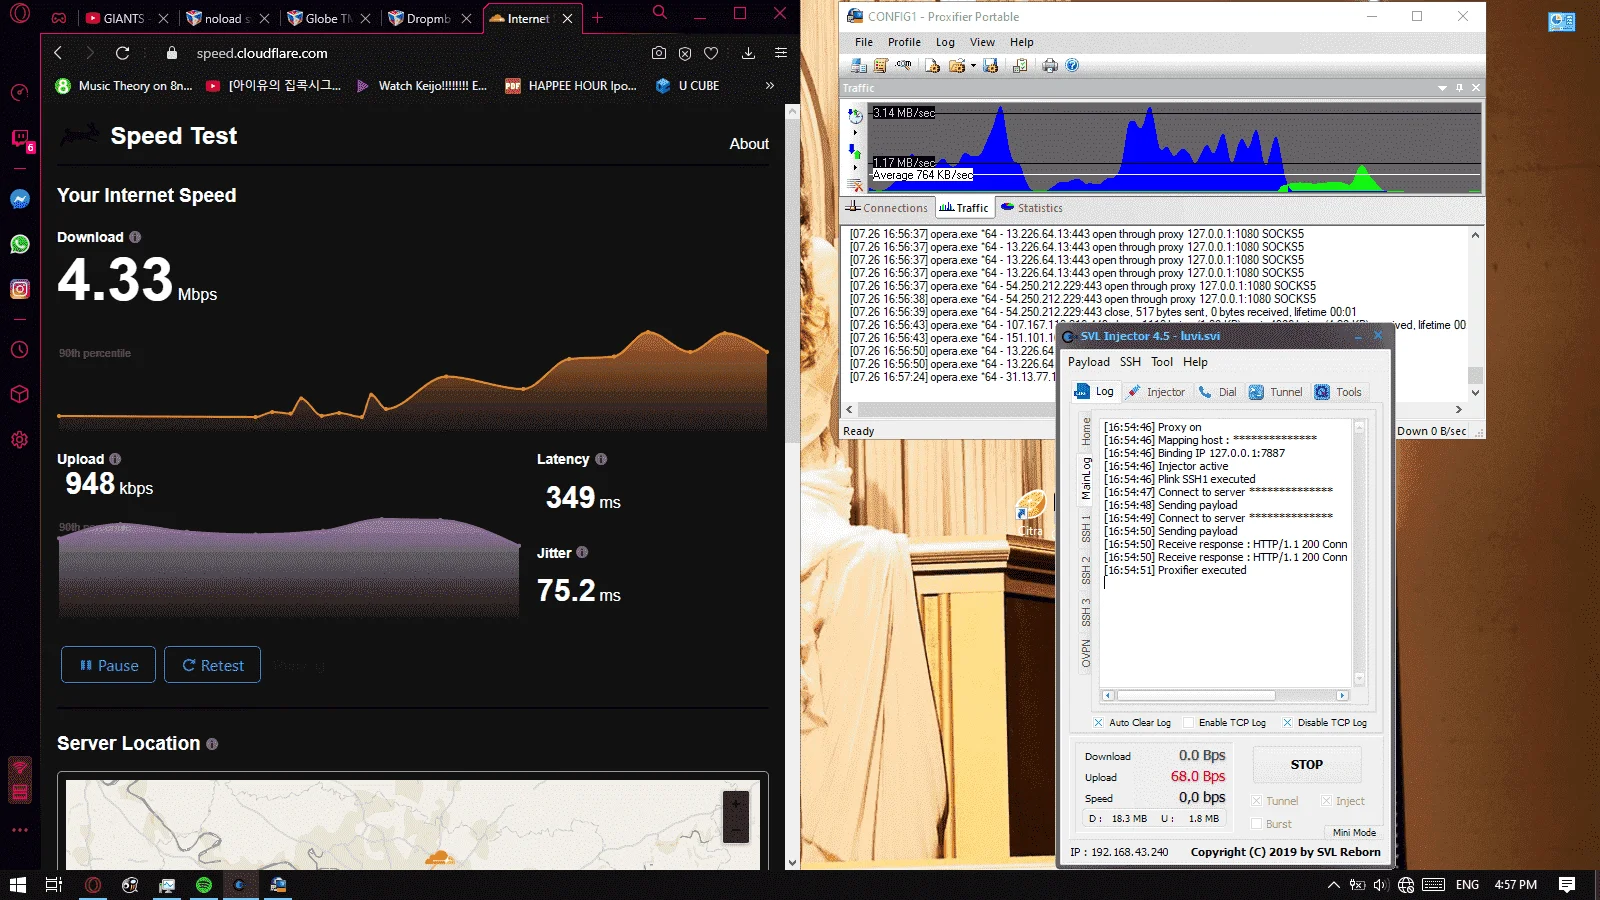Expand the traffic direction options arrow

coord(855,167)
